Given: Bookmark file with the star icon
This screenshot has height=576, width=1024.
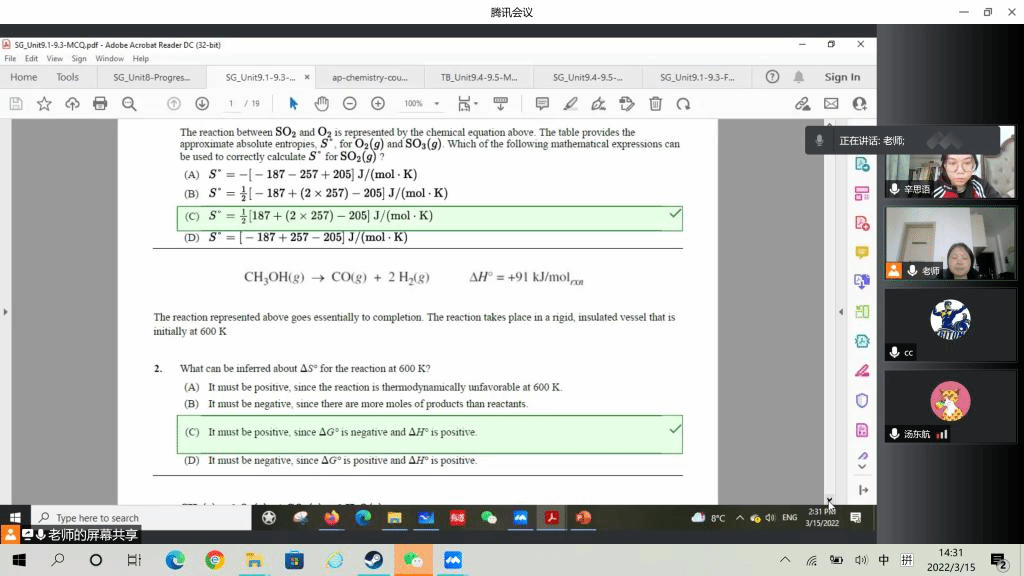Looking at the screenshot, I should coord(44,104).
